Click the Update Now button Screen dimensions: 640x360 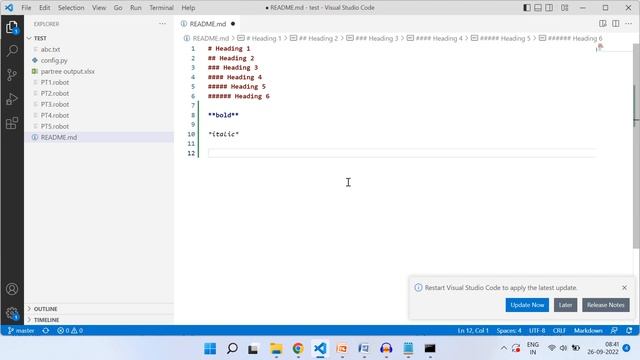point(527,305)
